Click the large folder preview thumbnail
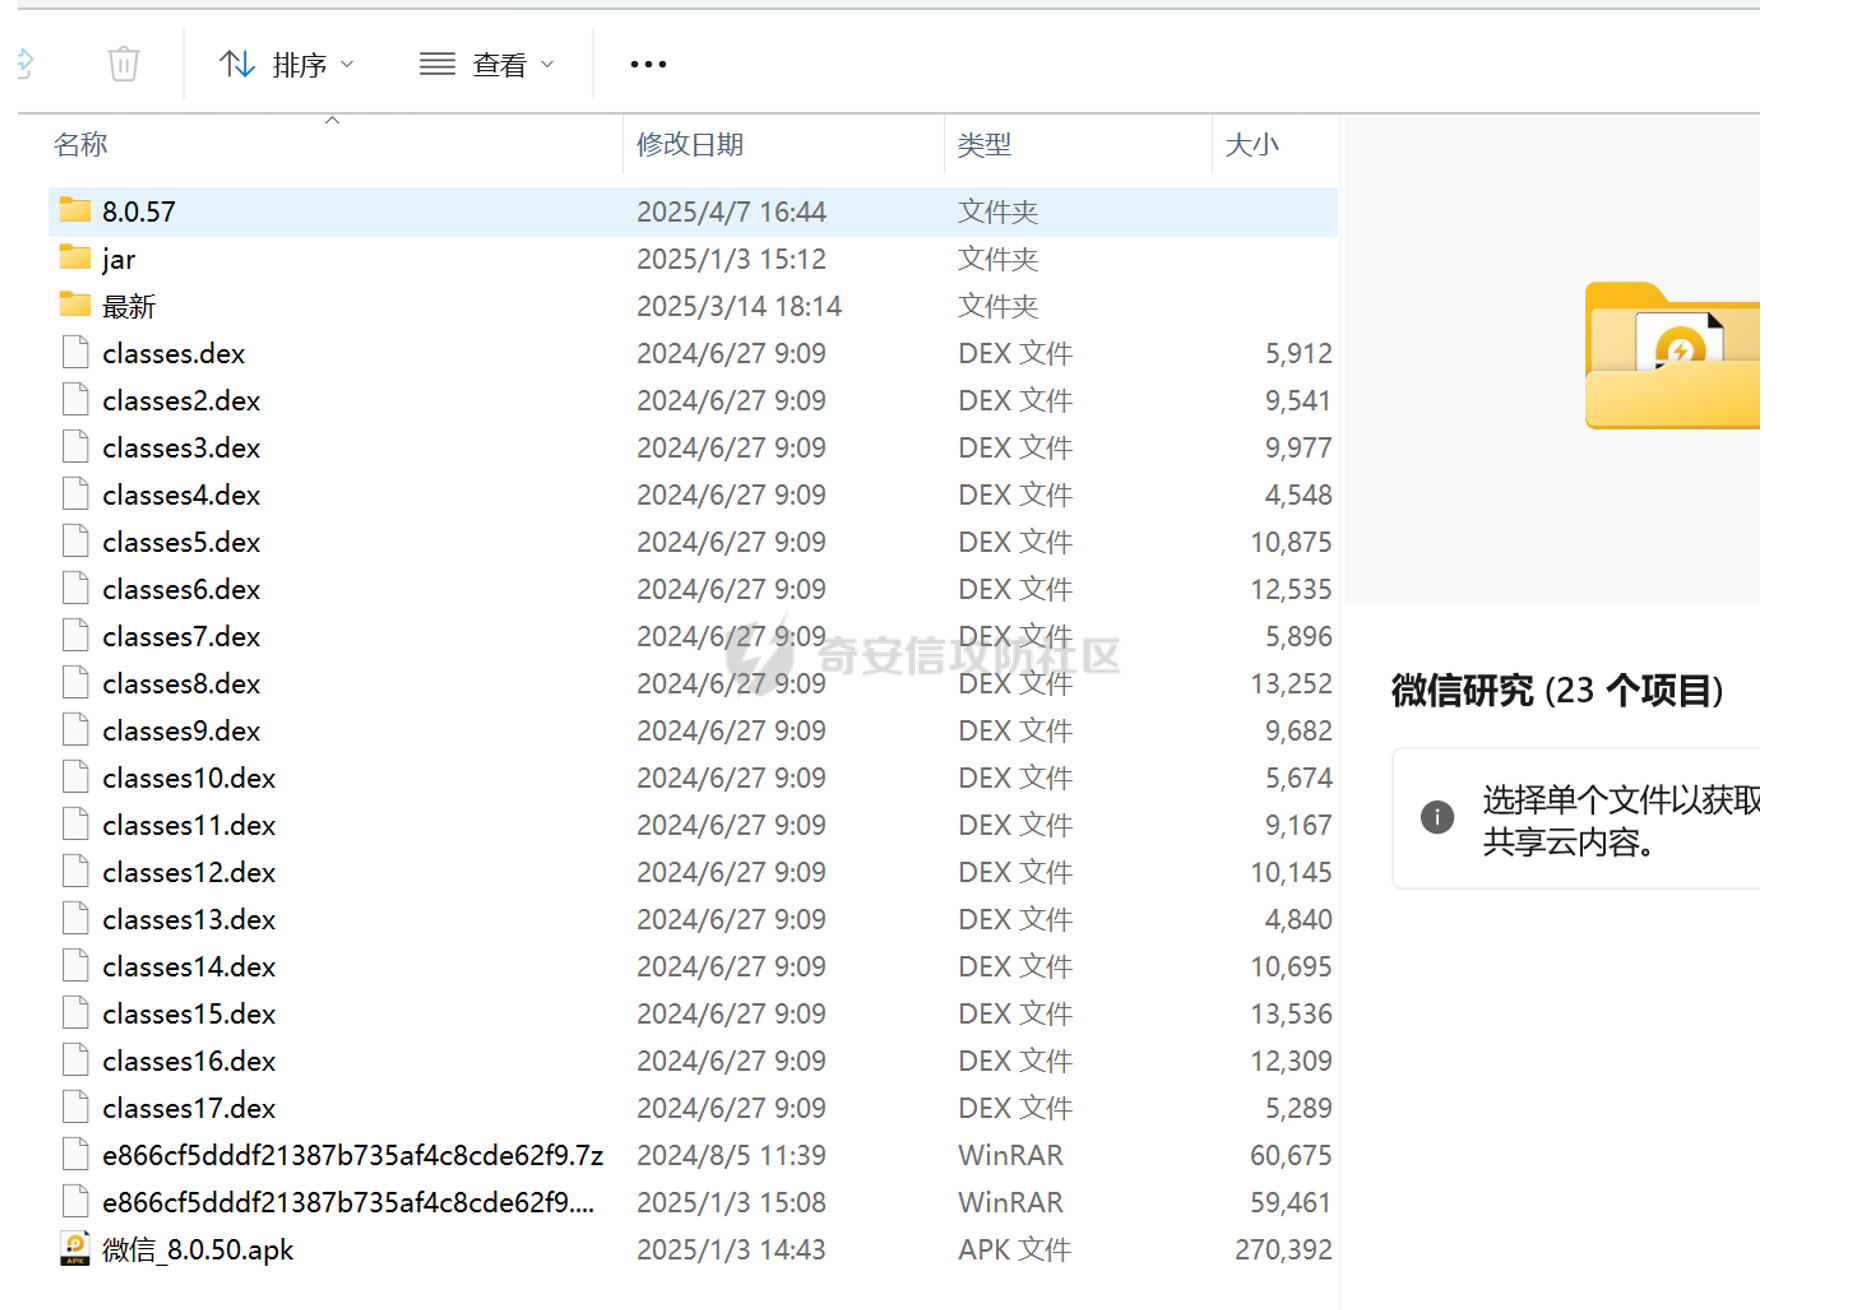The image size is (1851, 1310). tap(1672, 356)
